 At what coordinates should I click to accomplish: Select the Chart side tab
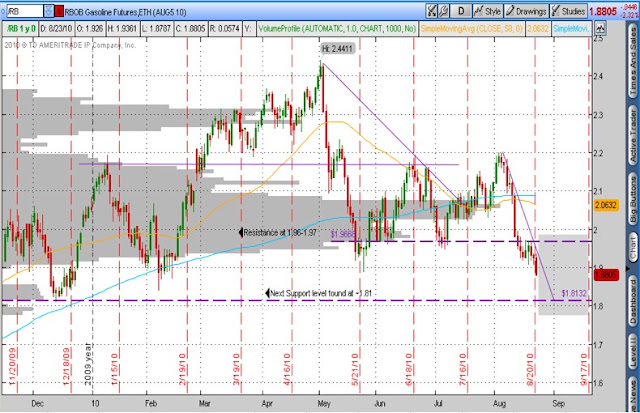point(633,248)
